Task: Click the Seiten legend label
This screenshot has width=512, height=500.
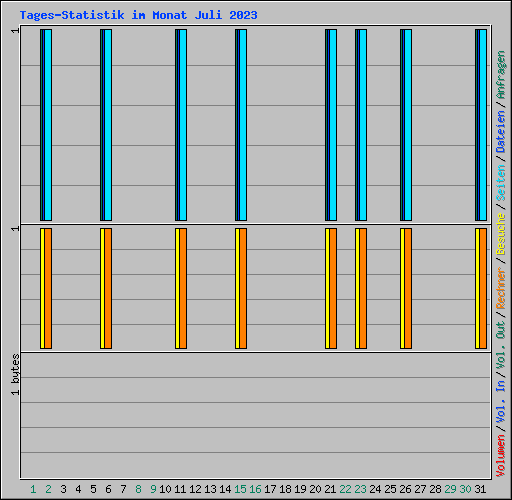Action: point(501,183)
